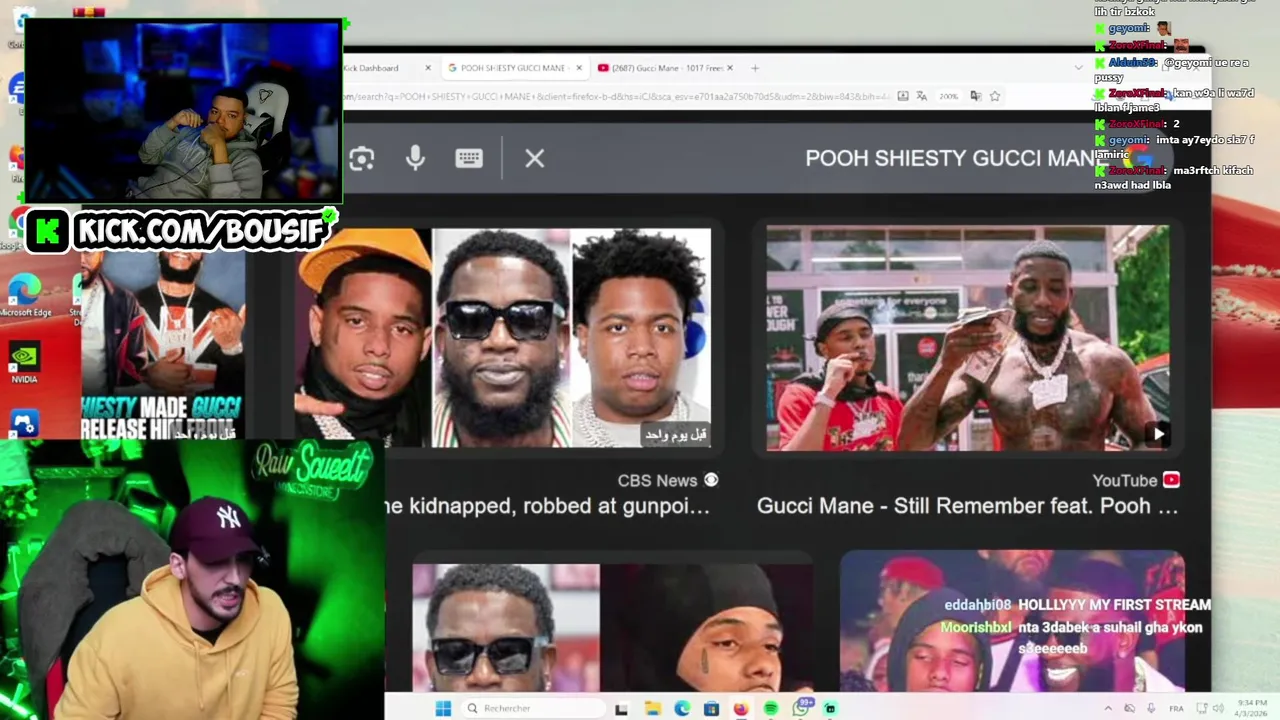Image resolution: width=1280 pixels, height=720 pixels.
Task: Click the top-left webcam overlay
Action: click(183, 110)
